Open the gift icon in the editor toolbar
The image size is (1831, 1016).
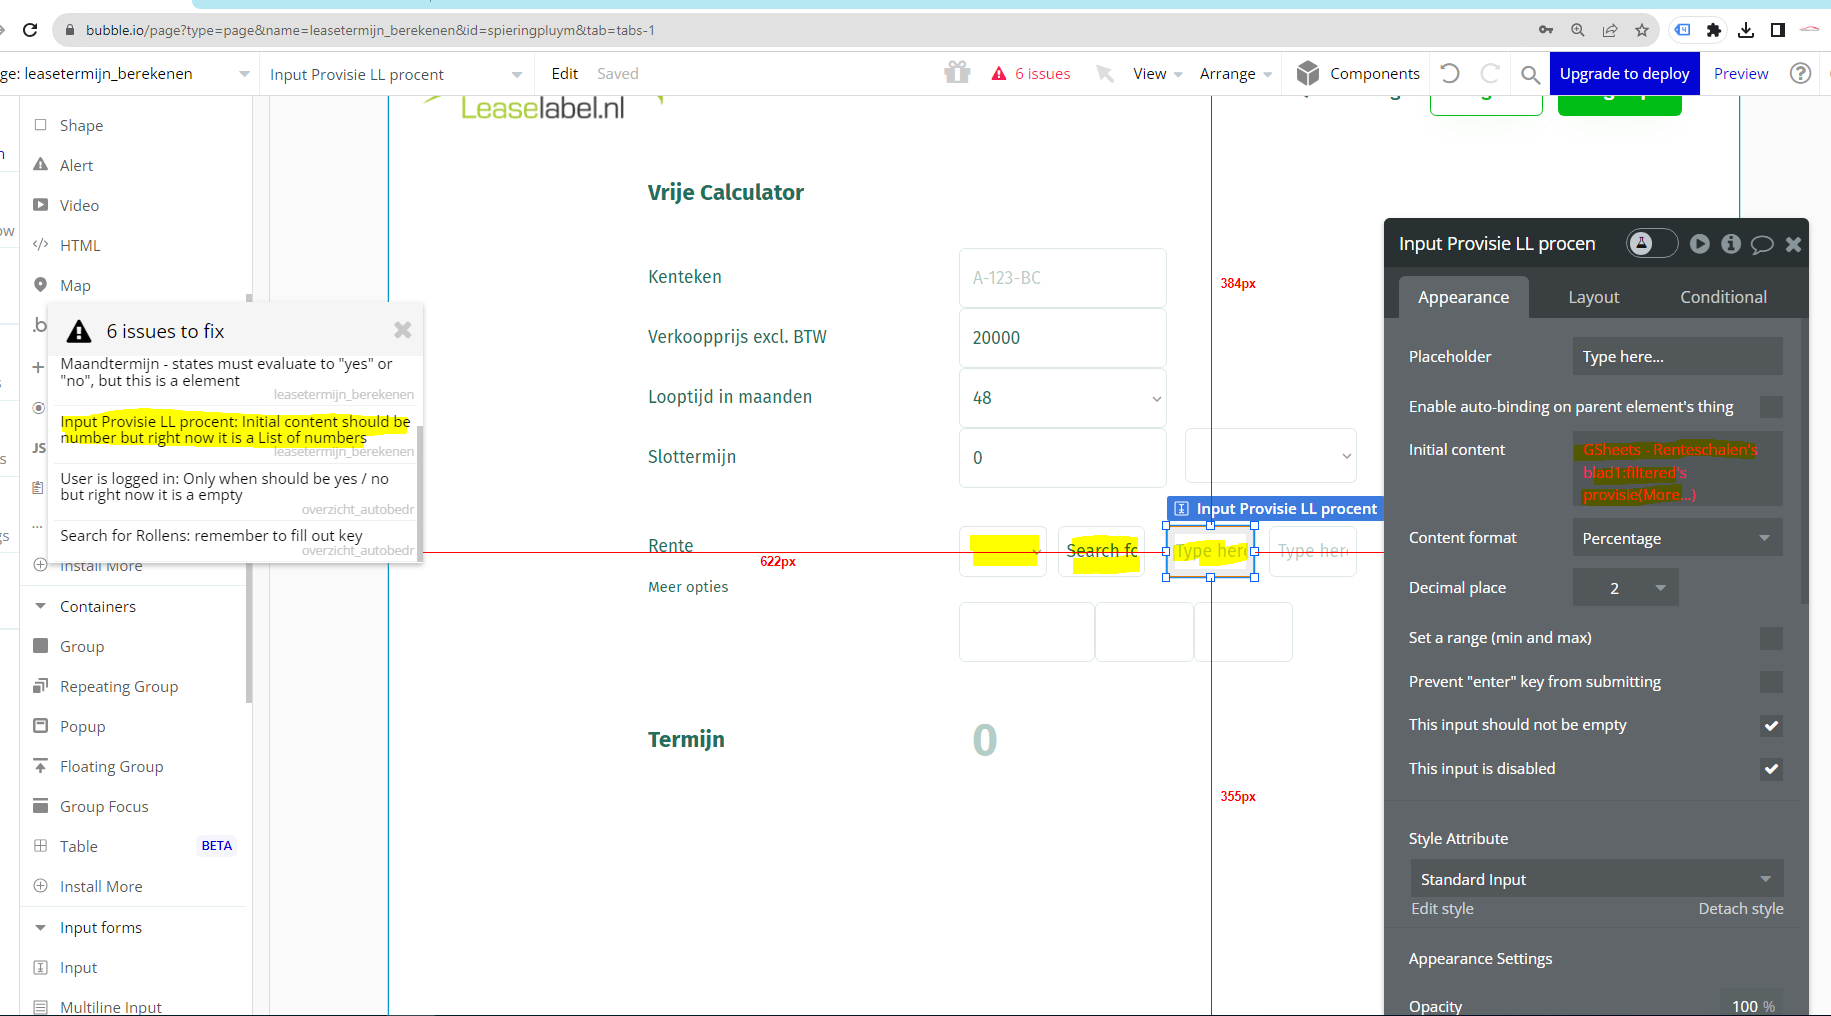pyautogui.click(x=957, y=73)
